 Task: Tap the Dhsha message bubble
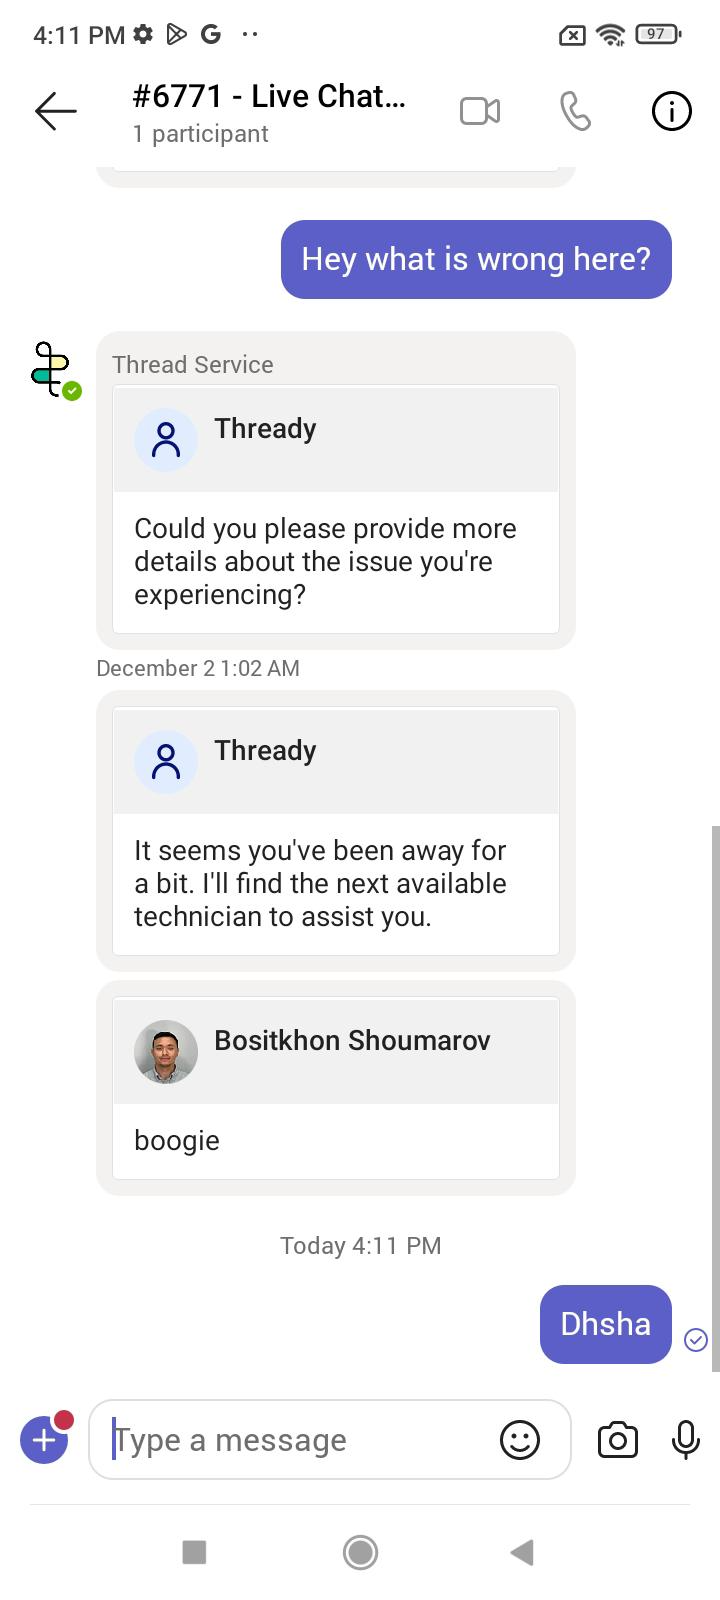coord(605,1324)
